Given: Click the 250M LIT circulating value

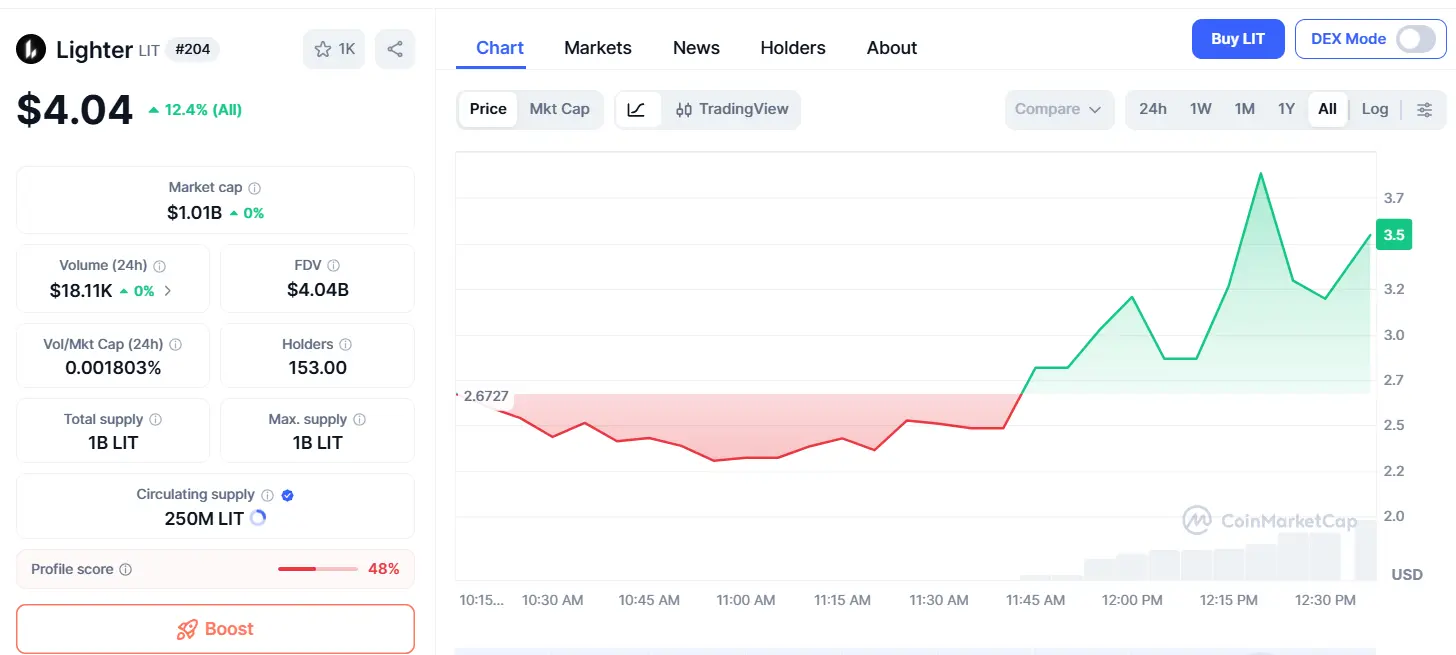Looking at the screenshot, I should [x=204, y=519].
